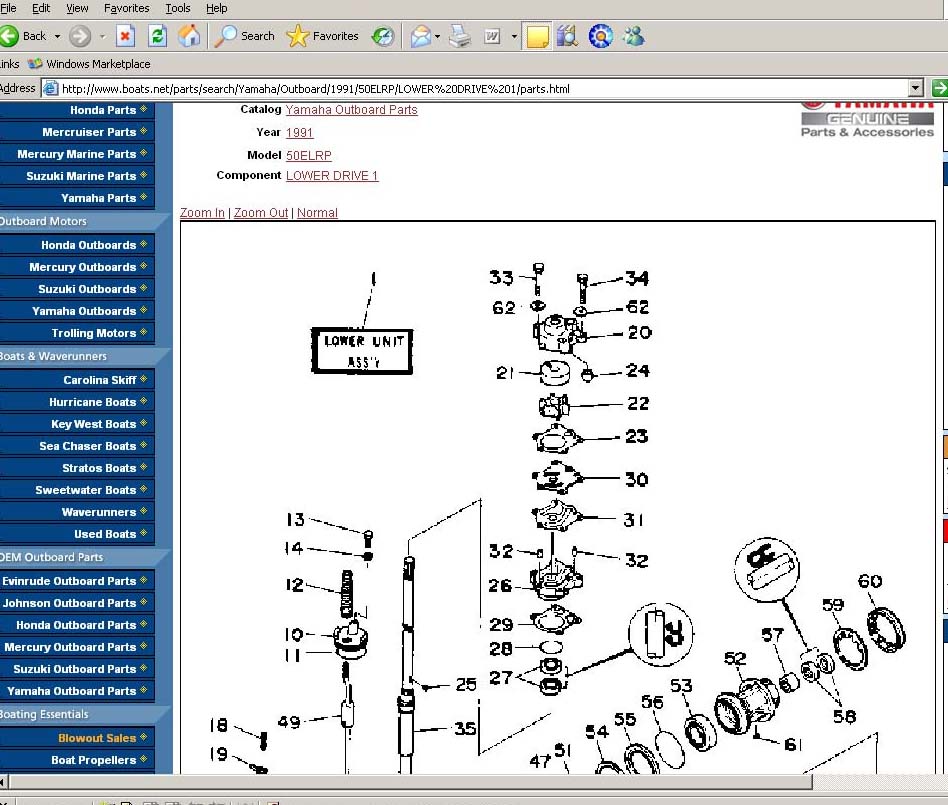This screenshot has width=948, height=805.
Task: Go to the Home page icon
Action: point(189,36)
